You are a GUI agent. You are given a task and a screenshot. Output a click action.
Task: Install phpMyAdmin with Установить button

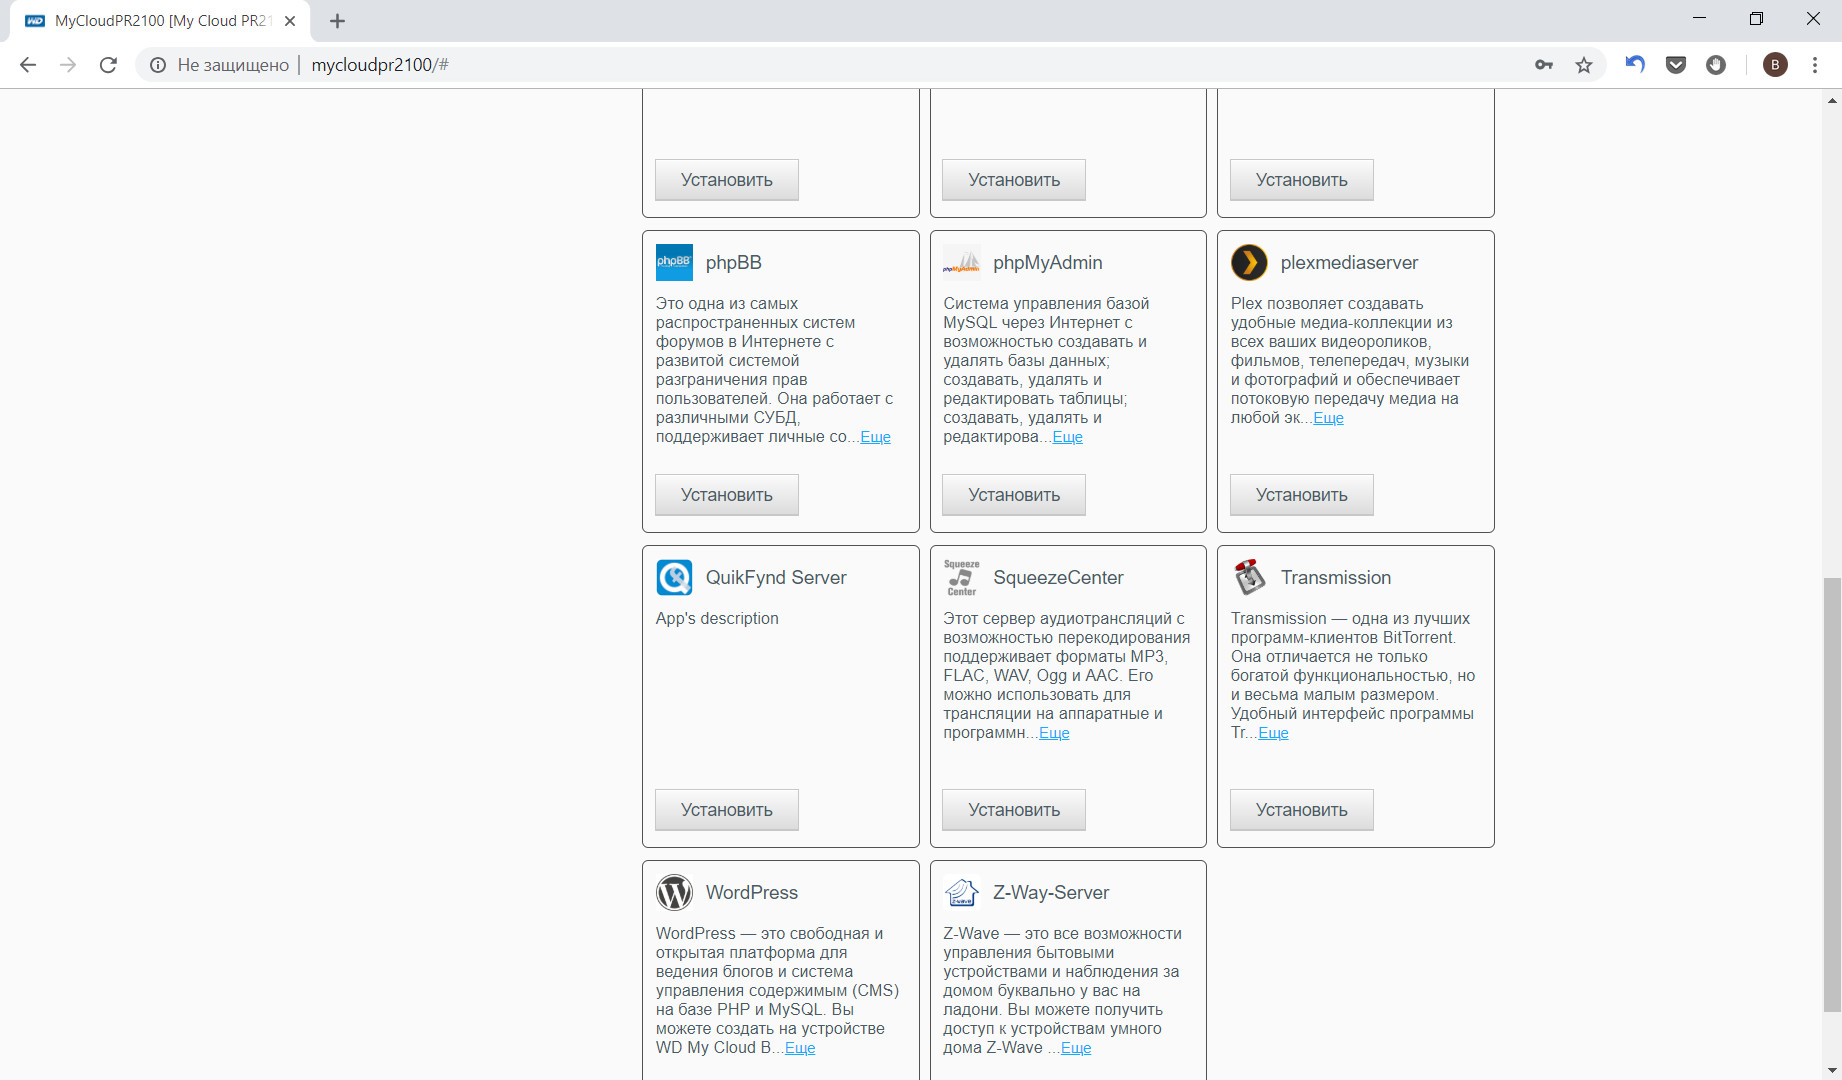pos(1014,495)
